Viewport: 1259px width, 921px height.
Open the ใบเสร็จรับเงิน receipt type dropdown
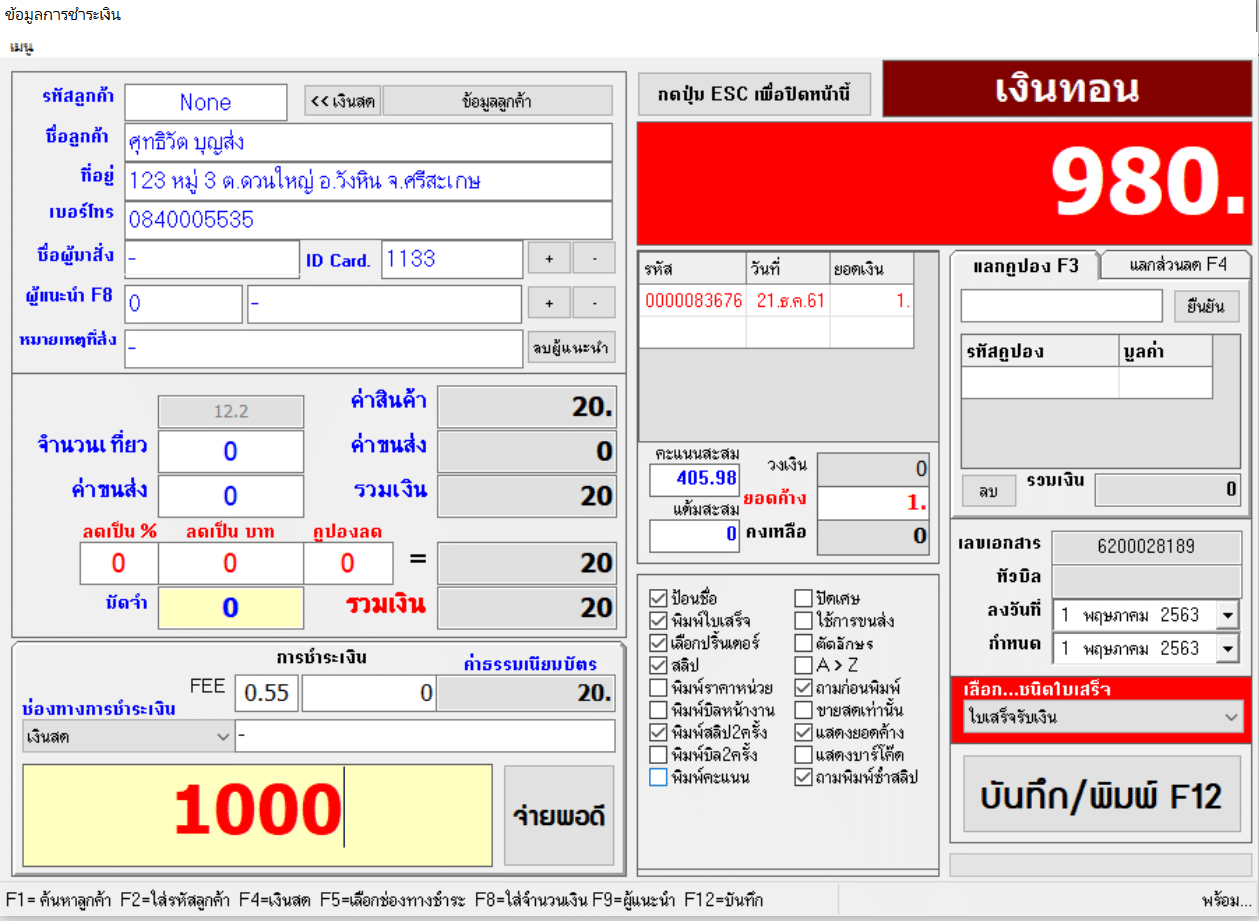click(1234, 717)
